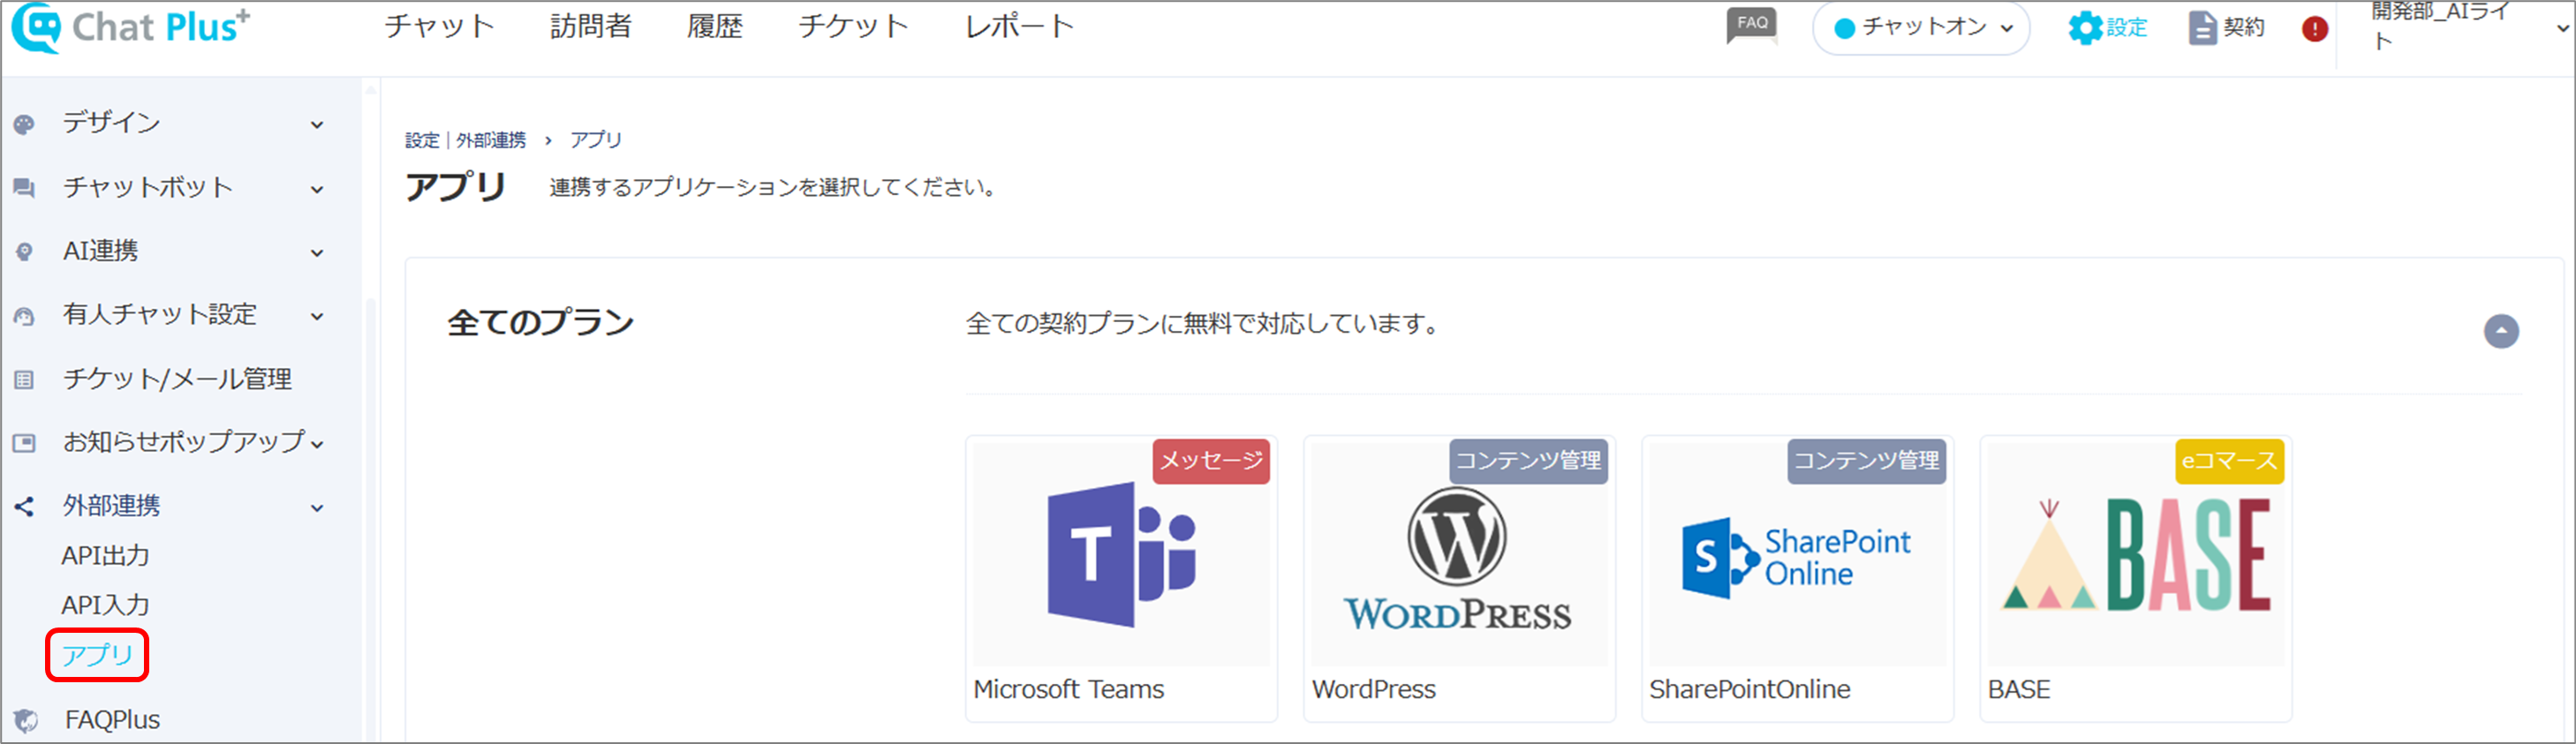Select the SharePoint Online logo

[x=1796, y=558]
